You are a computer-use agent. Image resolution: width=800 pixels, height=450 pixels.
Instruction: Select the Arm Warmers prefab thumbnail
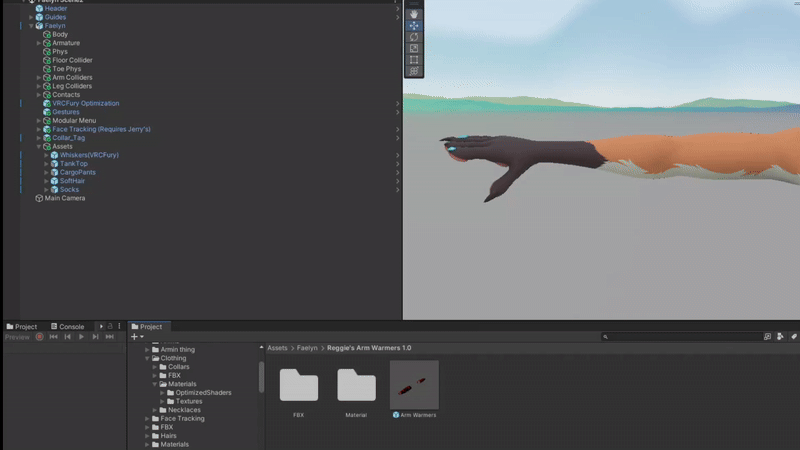(414, 385)
